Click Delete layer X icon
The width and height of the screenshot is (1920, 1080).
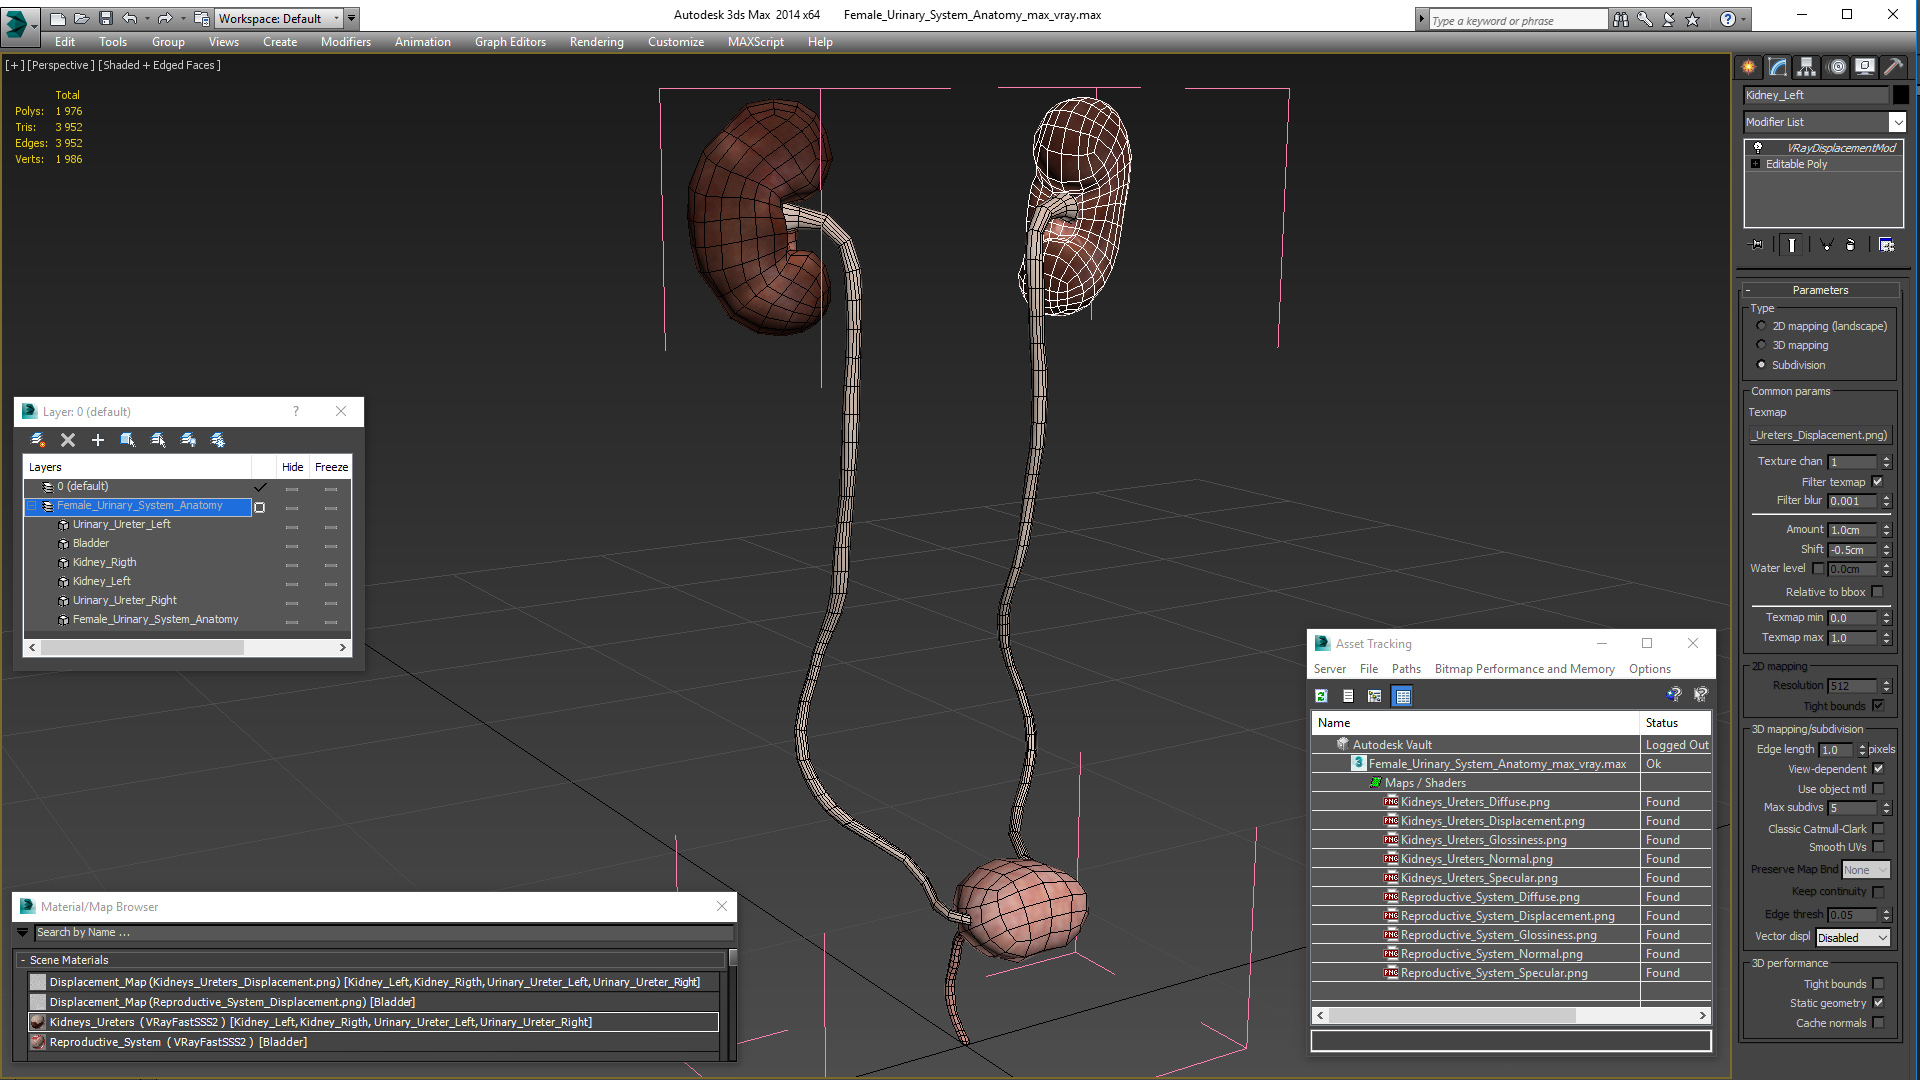[x=68, y=440]
